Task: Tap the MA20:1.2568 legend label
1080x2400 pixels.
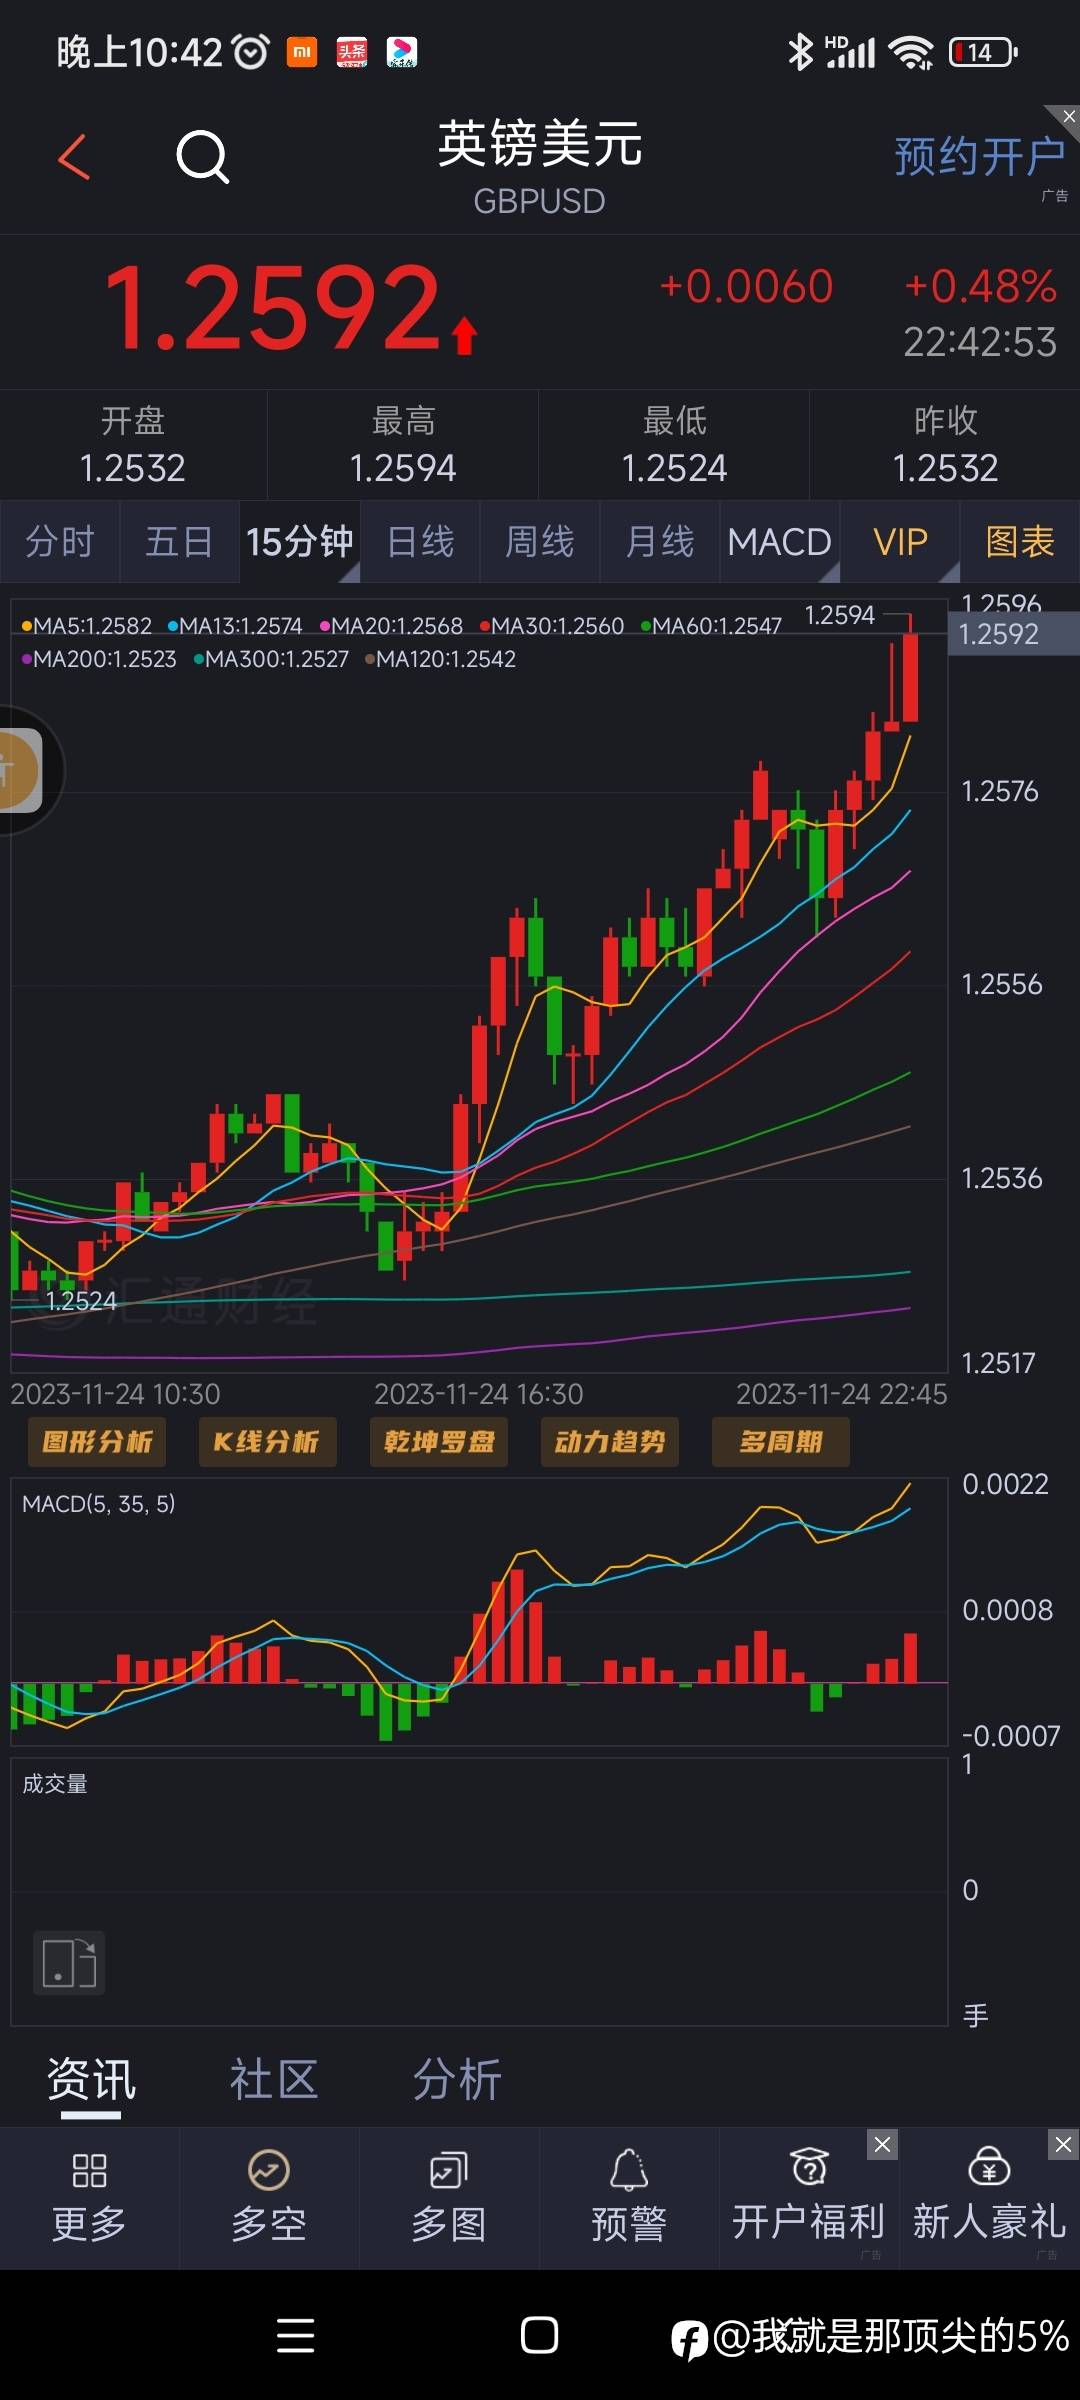Action: point(391,626)
